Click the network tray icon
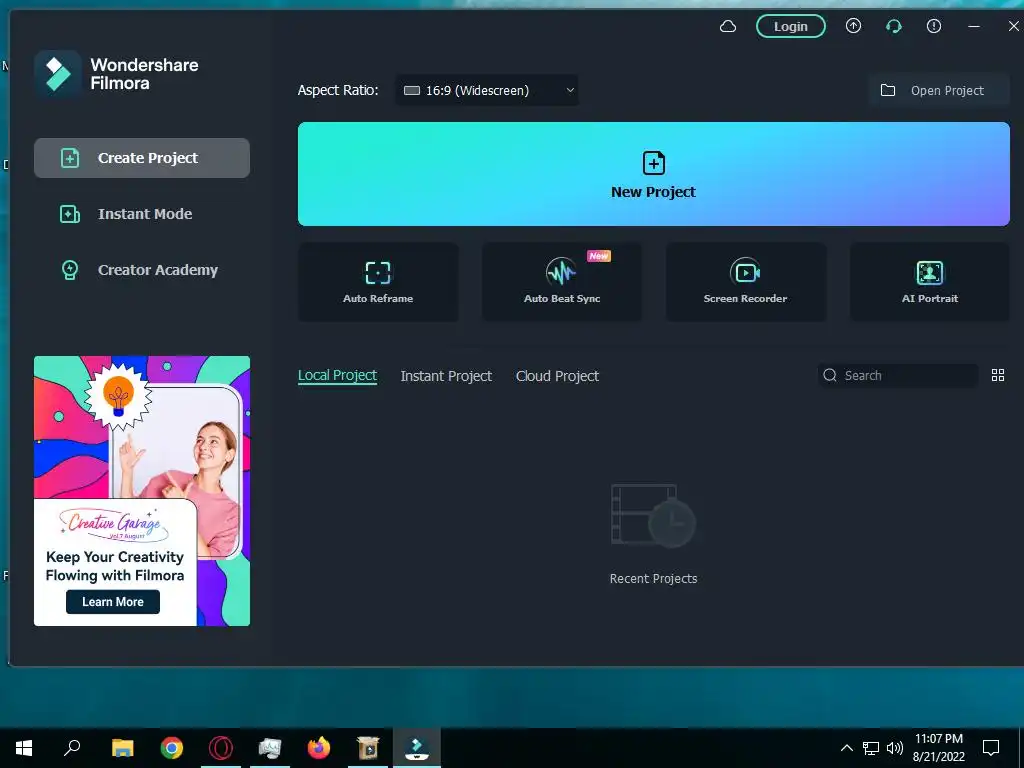 point(871,748)
